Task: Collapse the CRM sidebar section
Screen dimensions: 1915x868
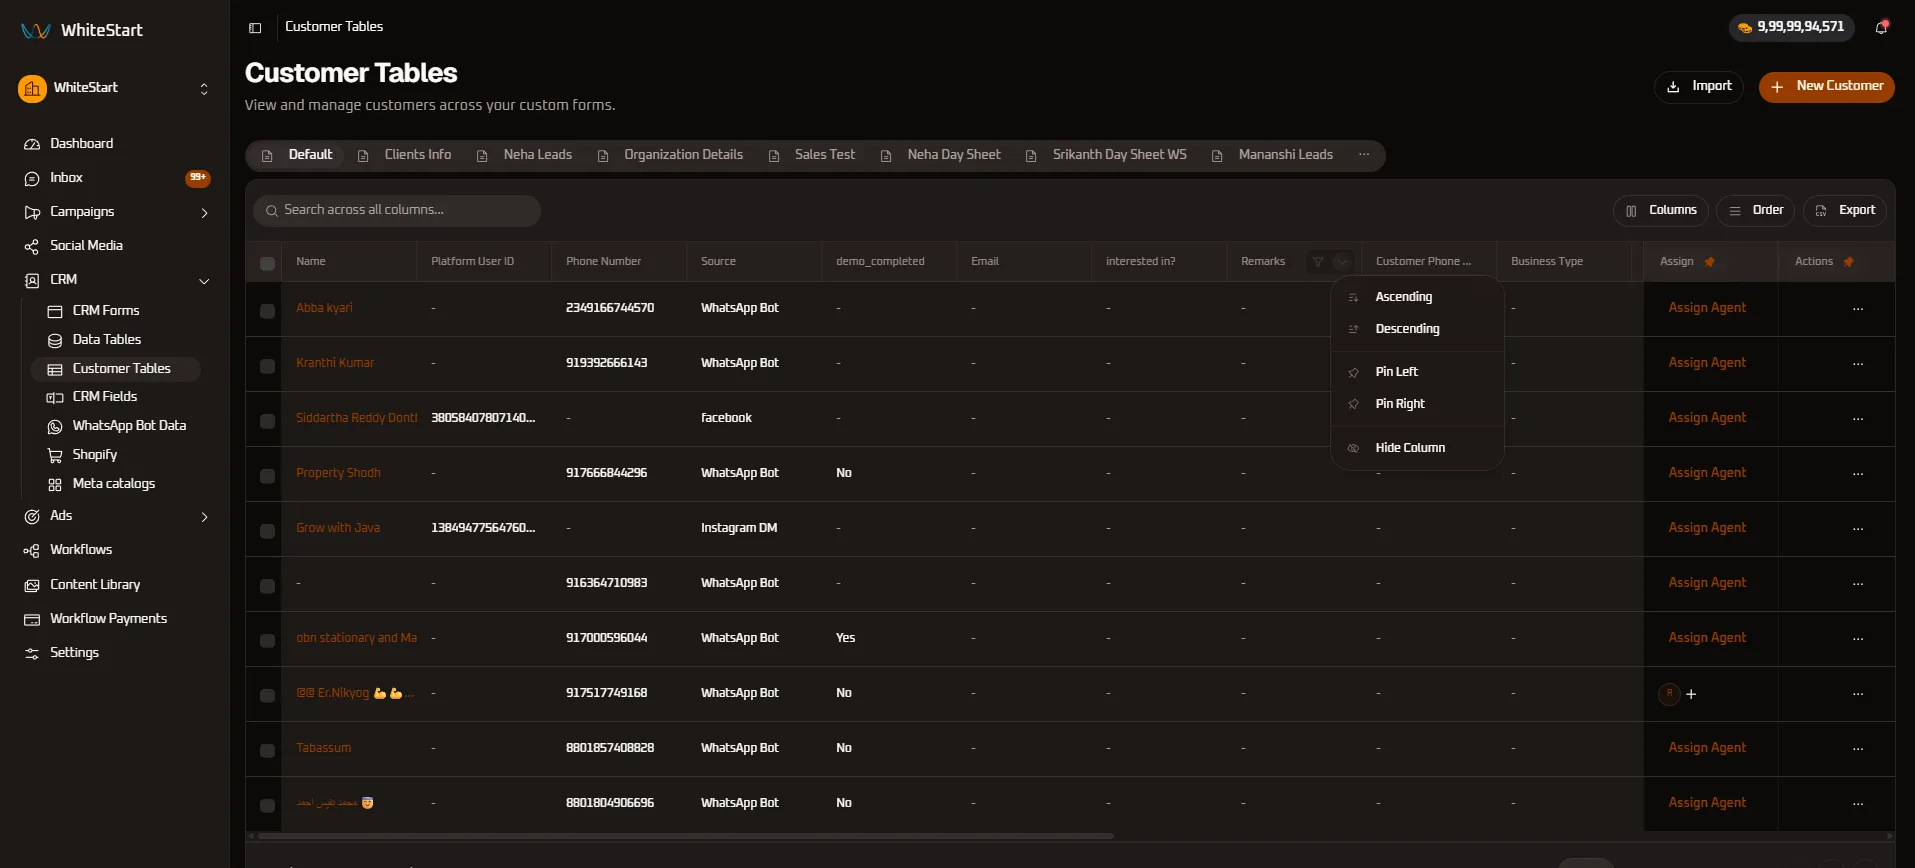Action: tap(204, 281)
